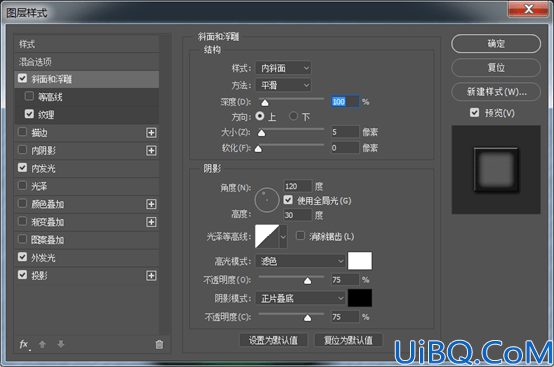Viewport: 554px width, 367px height.
Task: Select the 纹理 sub-item row
Action: (x=87, y=115)
